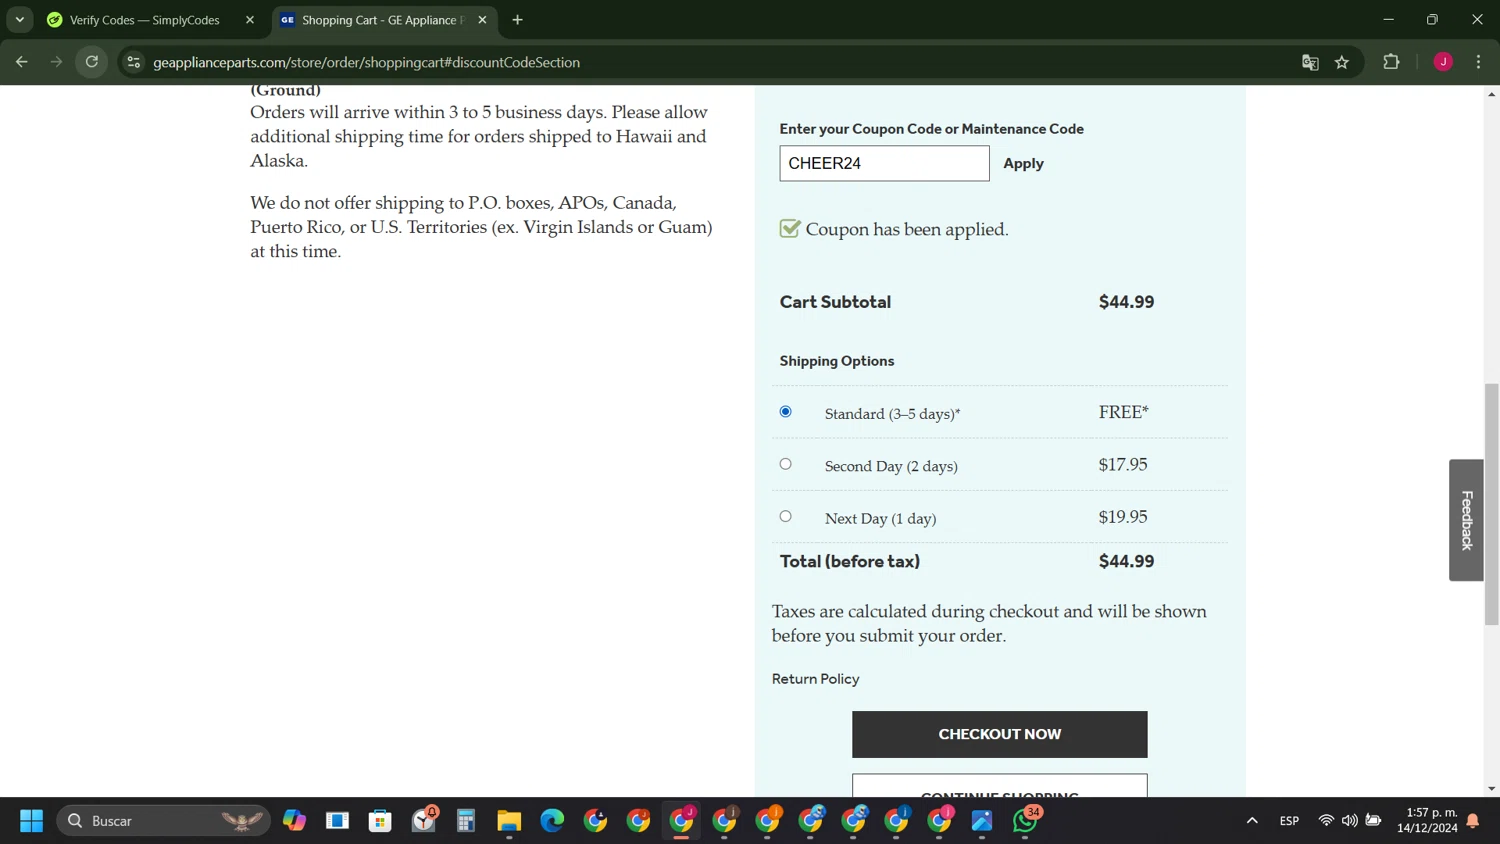
Task: Open the tab search dropdown arrow
Action: pos(19,20)
